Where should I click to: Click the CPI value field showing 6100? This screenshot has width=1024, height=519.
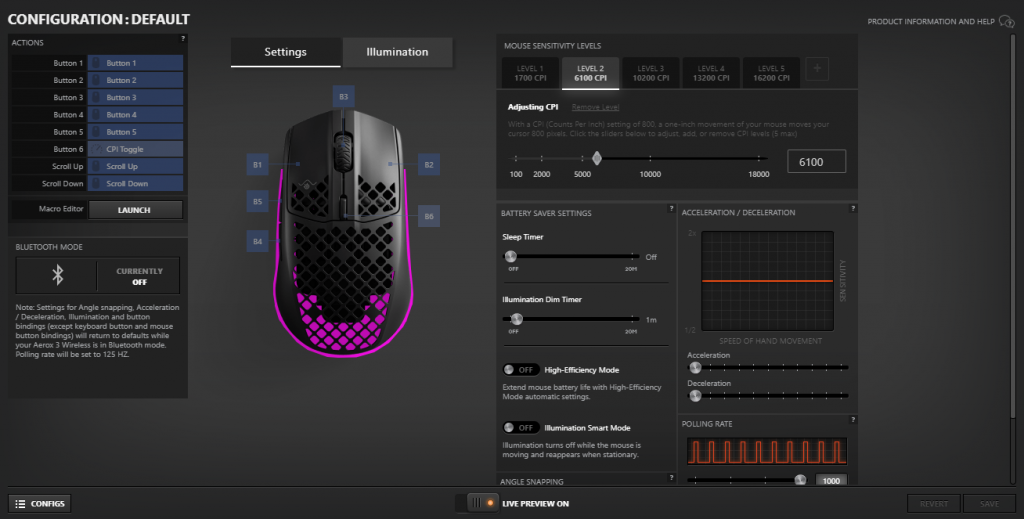pos(816,162)
